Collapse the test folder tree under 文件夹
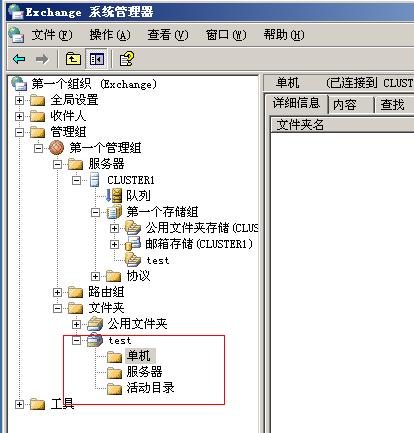Viewport: 414px width, 433px height. [x=76, y=340]
